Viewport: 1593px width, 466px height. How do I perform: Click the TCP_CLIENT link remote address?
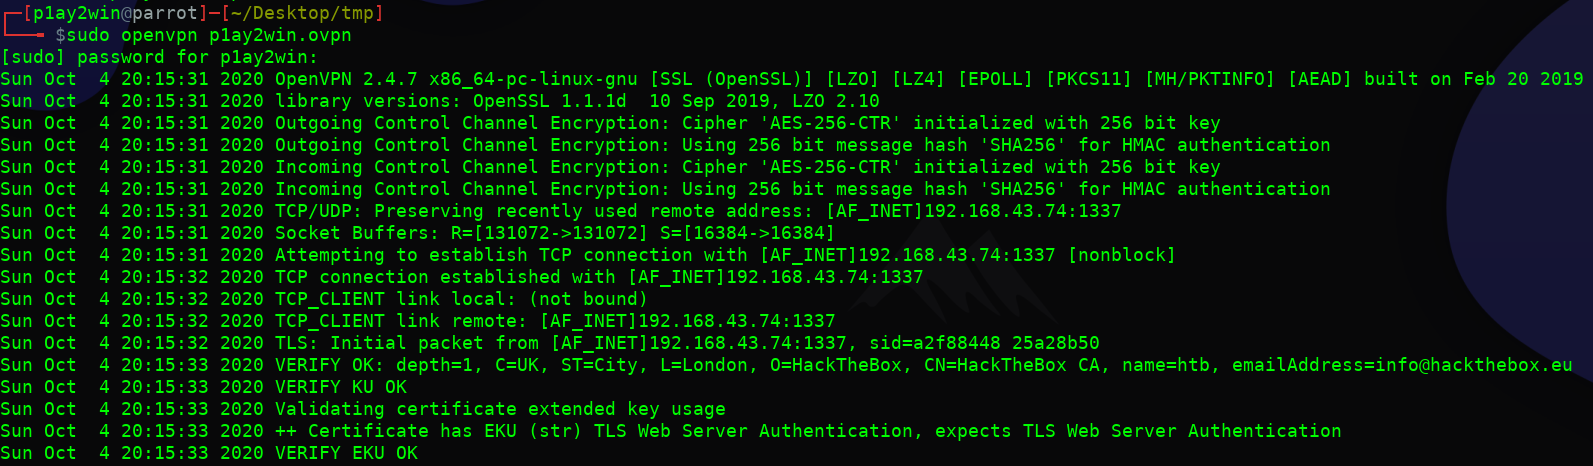tap(687, 321)
